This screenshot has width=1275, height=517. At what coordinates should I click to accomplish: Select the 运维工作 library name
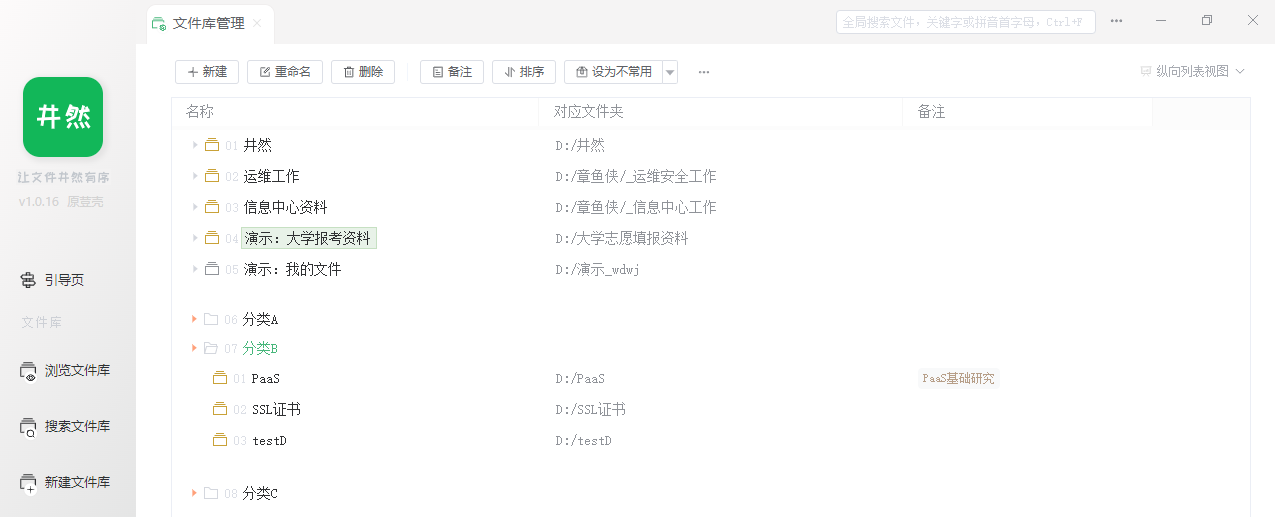(272, 176)
